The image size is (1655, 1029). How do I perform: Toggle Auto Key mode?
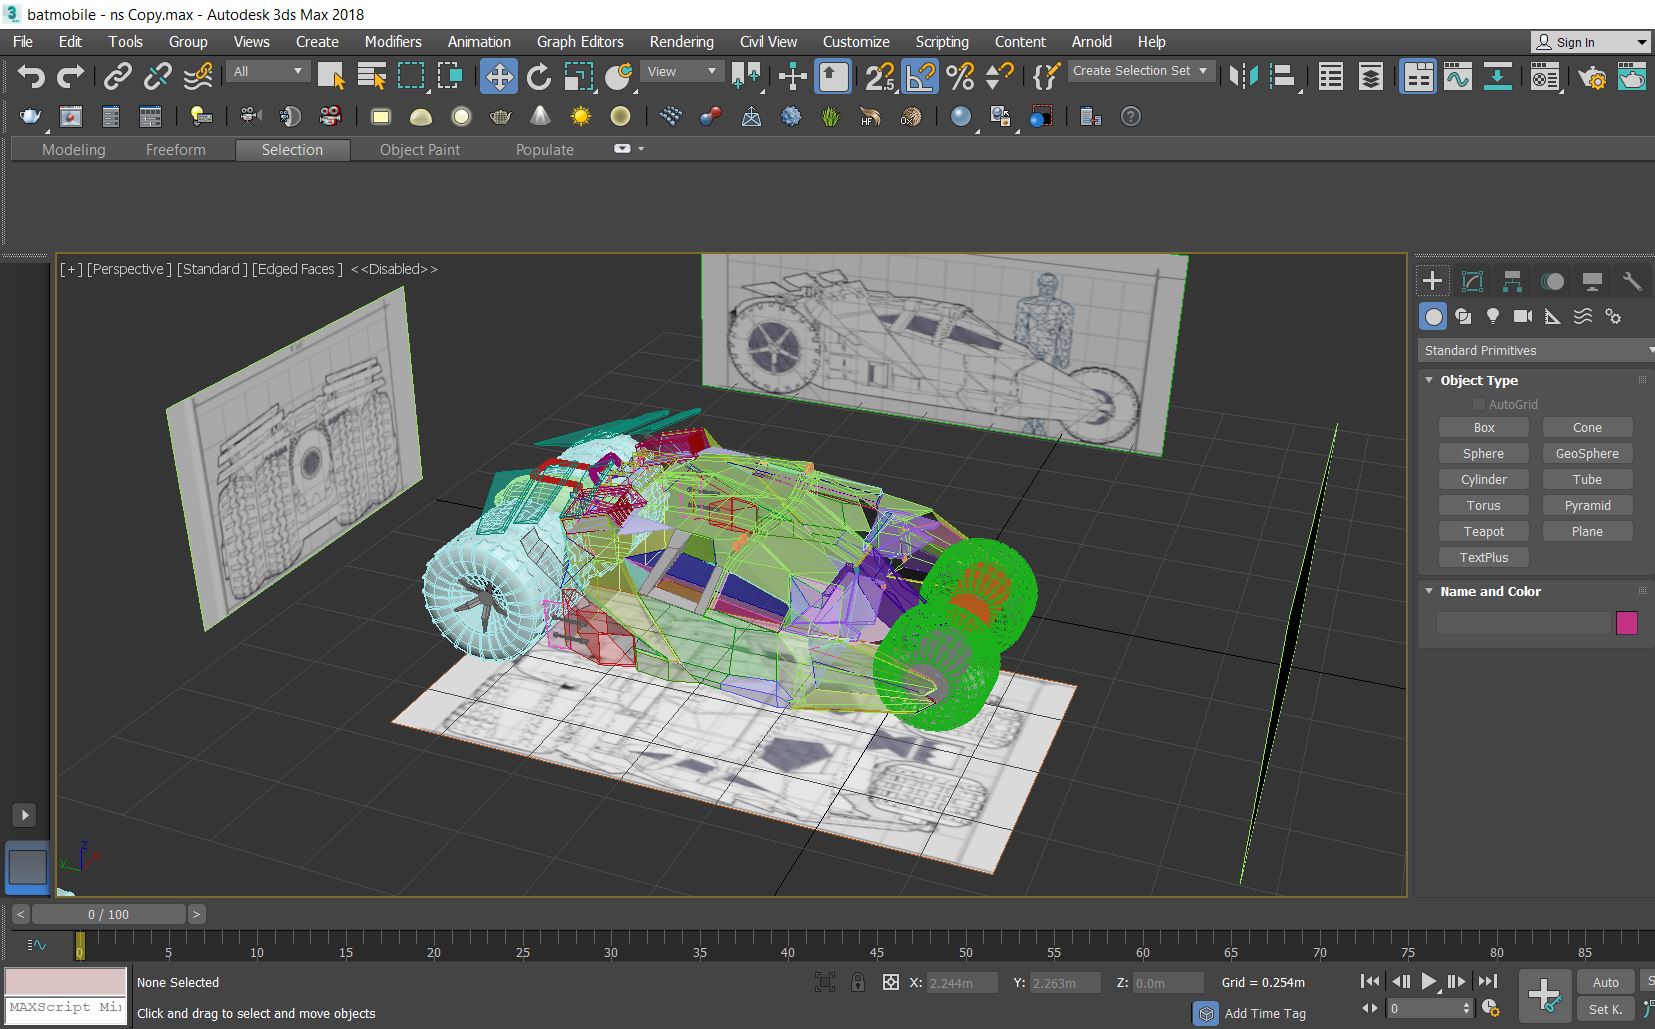pyautogui.click(x=1605, y=982)
